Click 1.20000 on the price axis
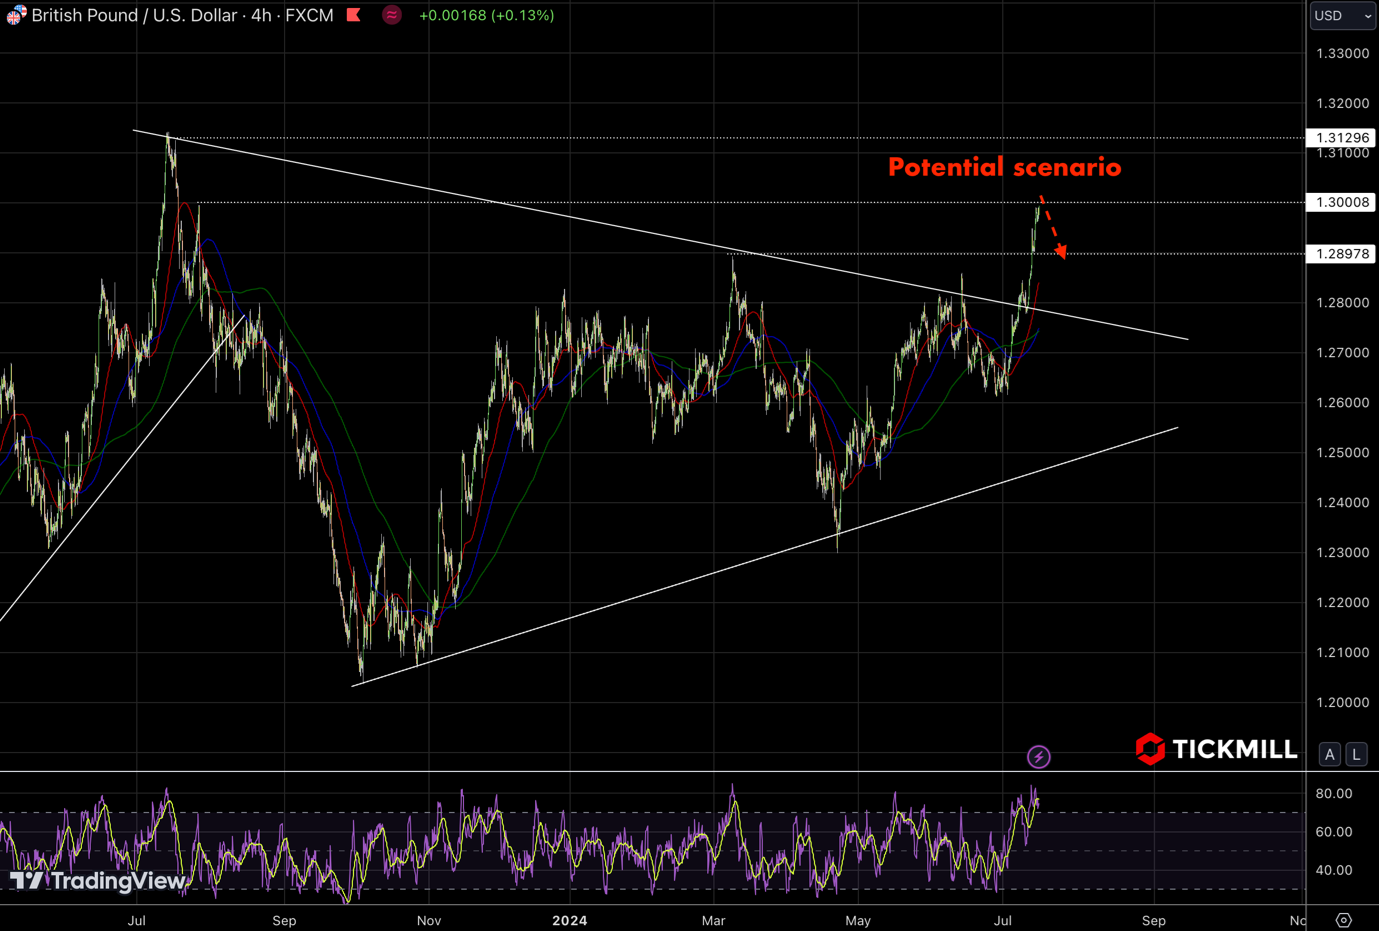This screenshot has width=1379, height=931. click(1343, 703)
